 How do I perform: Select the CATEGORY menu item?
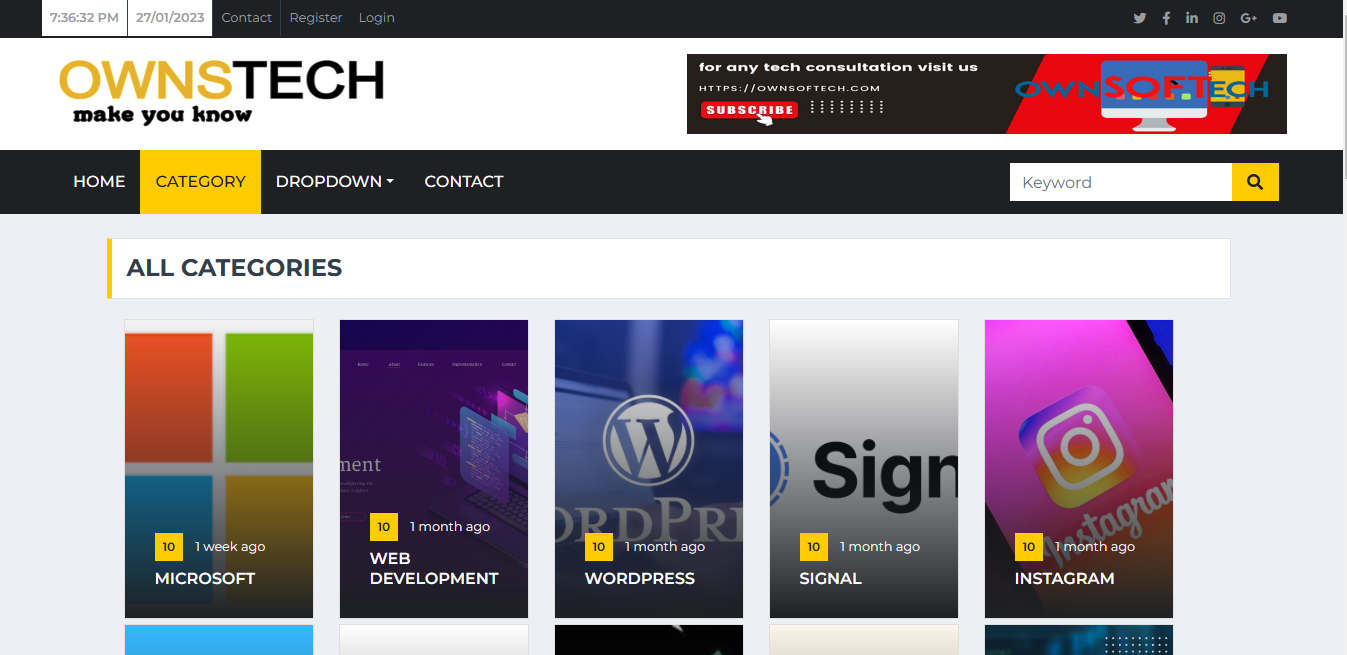pos(200,182)
